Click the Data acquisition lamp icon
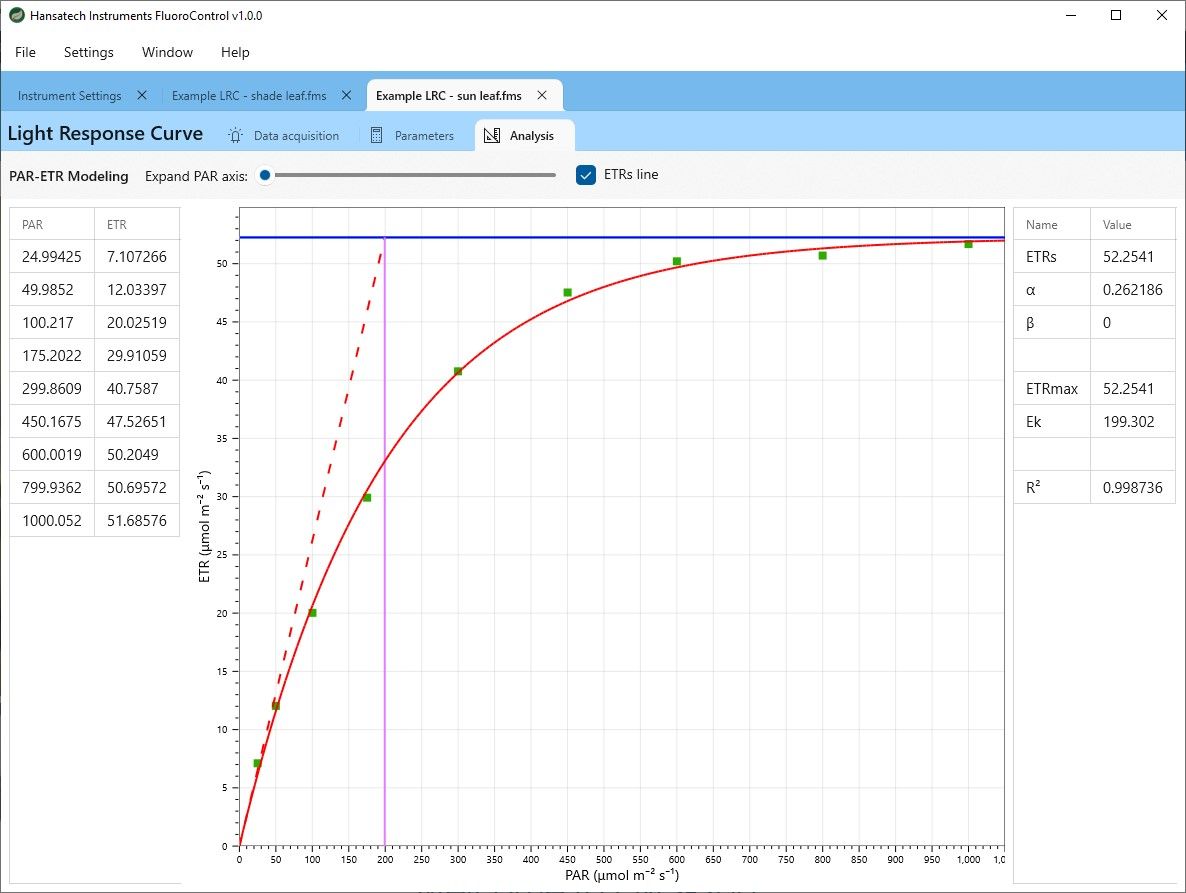1186x893 pixels. (235, 135)
